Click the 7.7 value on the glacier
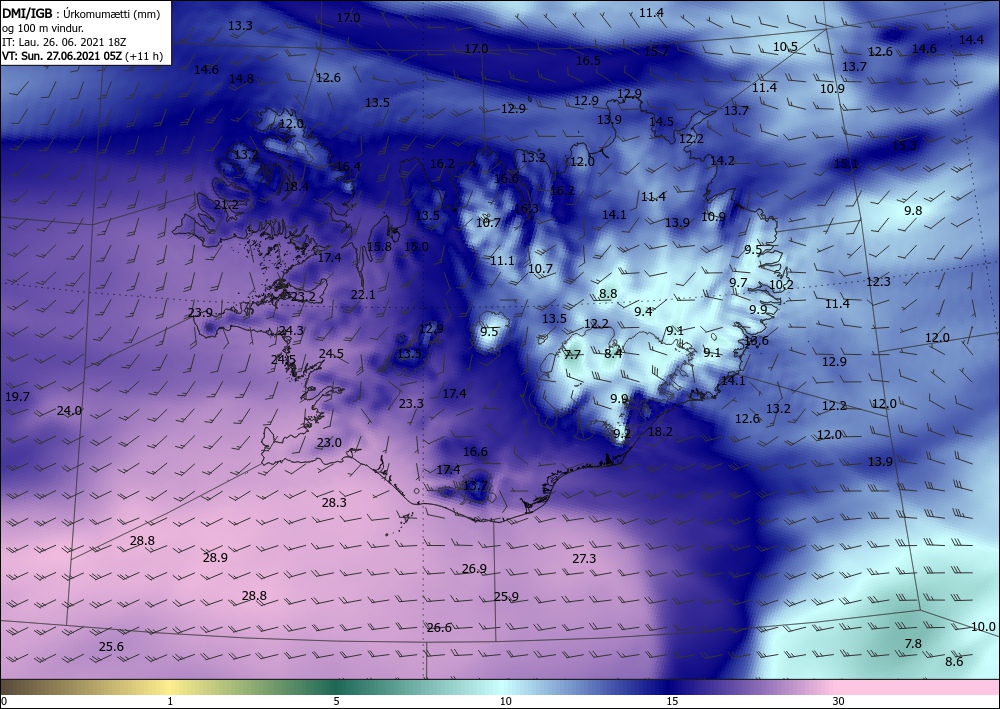The height and width of the screenshot is (709, 1000). click(573, 354)
